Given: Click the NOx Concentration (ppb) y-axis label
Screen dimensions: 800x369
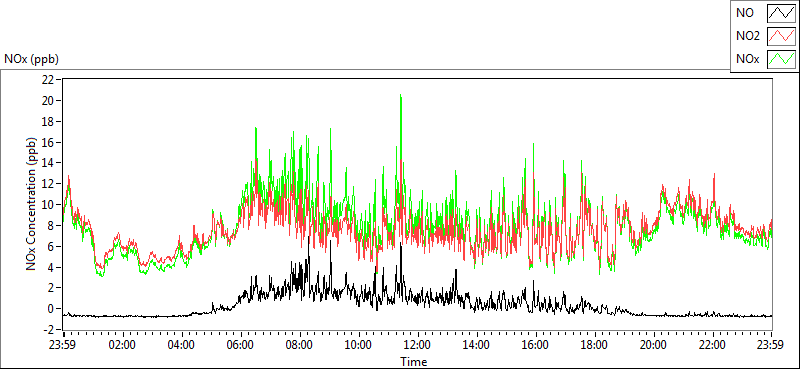Looking at the screenshot, I should pos(31,203).
